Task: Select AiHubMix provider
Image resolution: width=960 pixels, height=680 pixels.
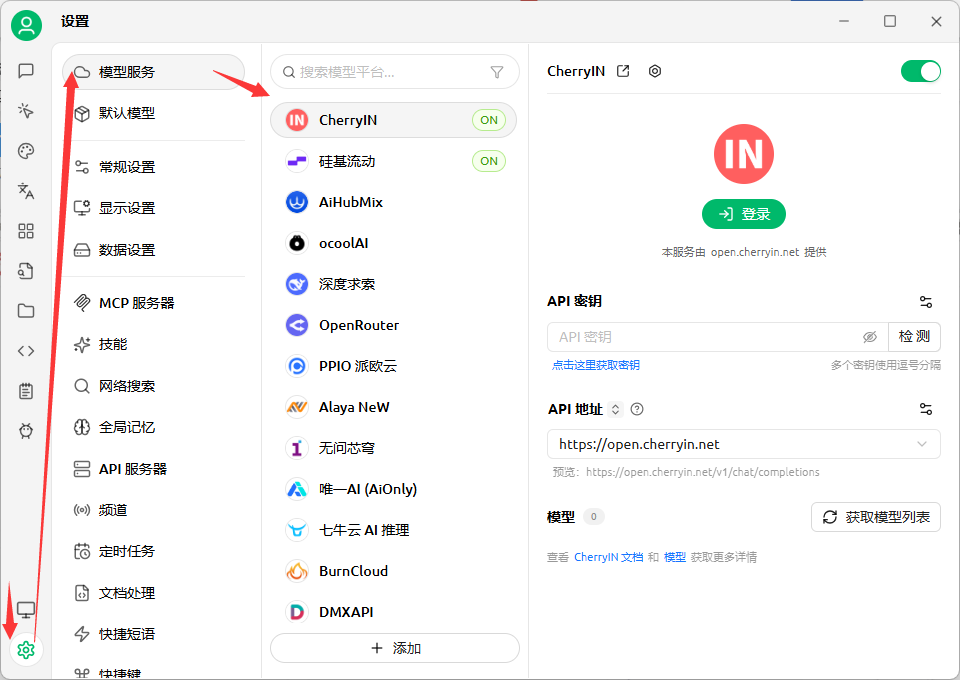Action: click(394, 202)
